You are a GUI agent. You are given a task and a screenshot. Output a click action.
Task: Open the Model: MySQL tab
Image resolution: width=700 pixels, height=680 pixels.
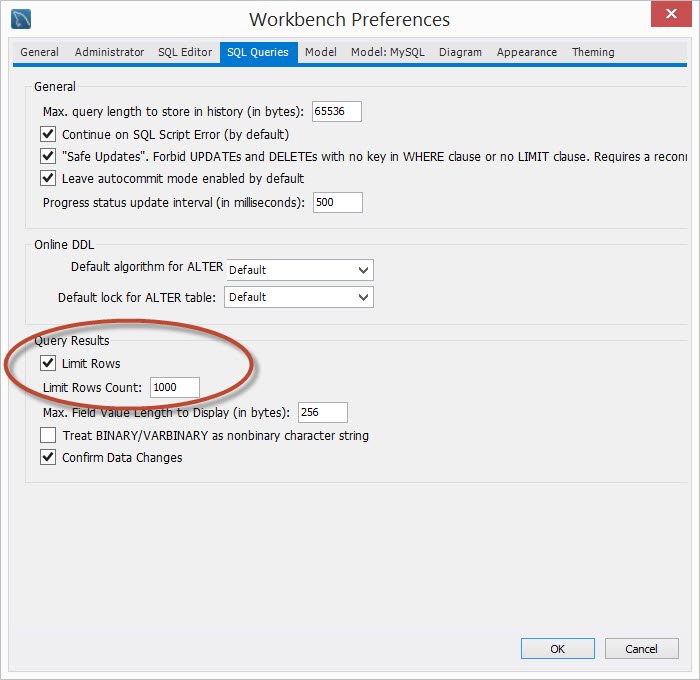(388, 52)
